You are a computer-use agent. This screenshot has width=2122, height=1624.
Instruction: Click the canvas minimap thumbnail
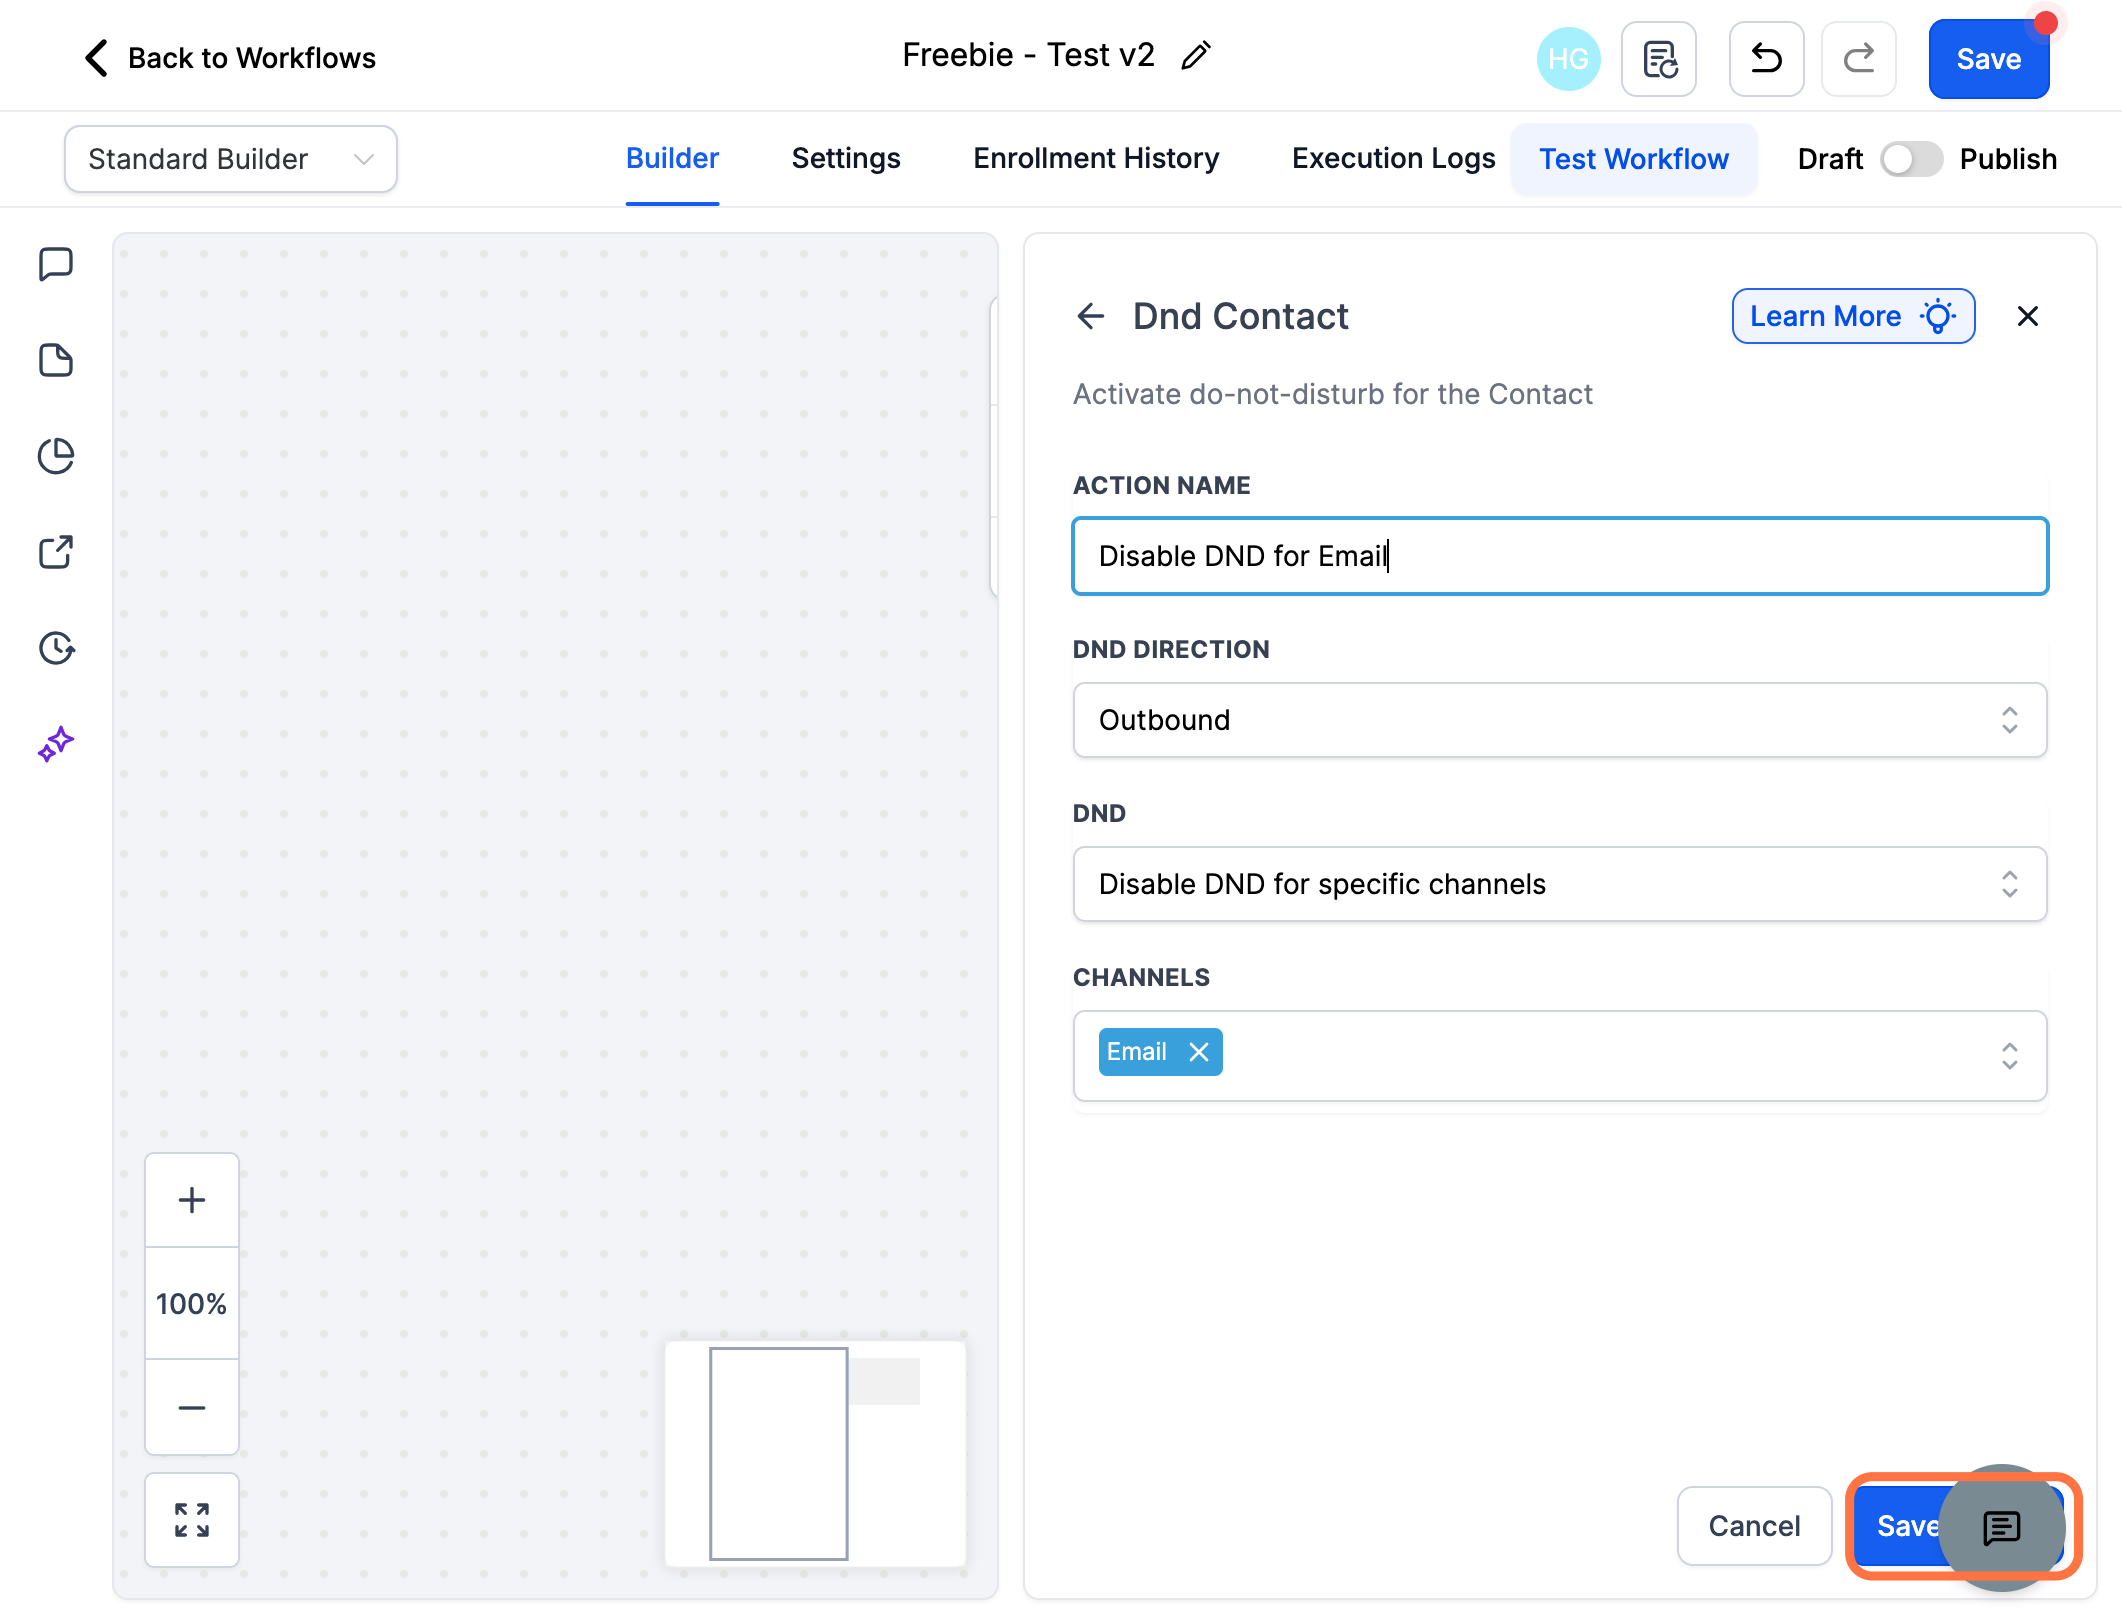(x=815, y=1453)
